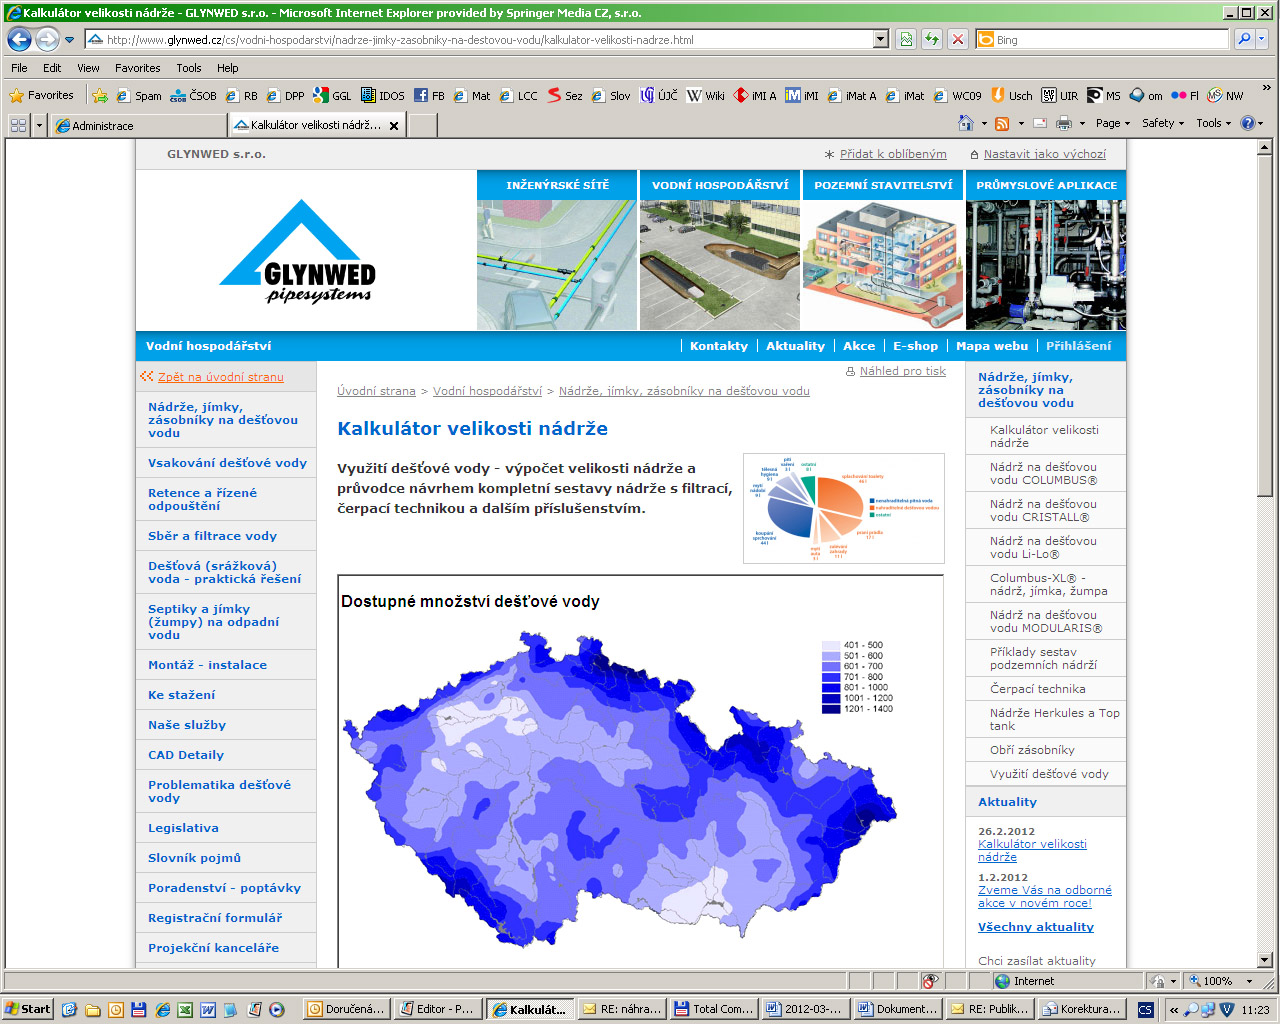Expand the address bar URL dropdown

(x=881, y=39)
